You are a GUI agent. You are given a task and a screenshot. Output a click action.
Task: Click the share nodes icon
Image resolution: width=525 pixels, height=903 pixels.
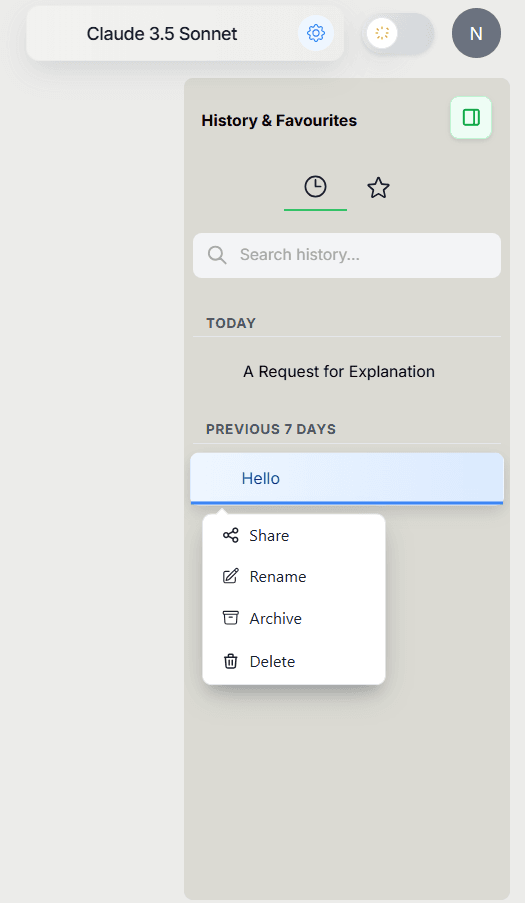pos(230,536)
